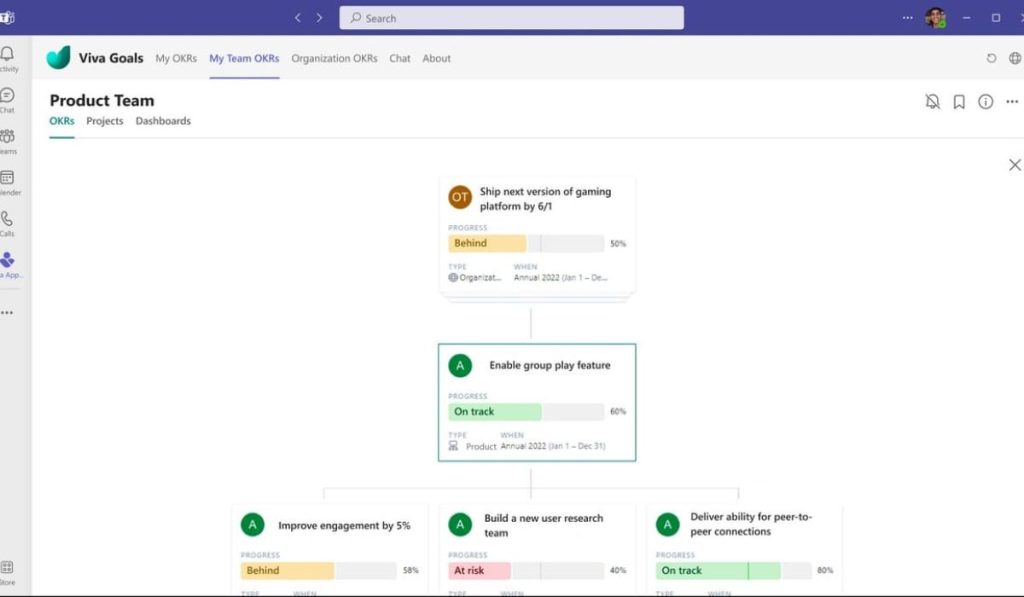This screenshot has height=597, width=1024.
Task: Click the 50% progress value
Action: tap(618, 244)
